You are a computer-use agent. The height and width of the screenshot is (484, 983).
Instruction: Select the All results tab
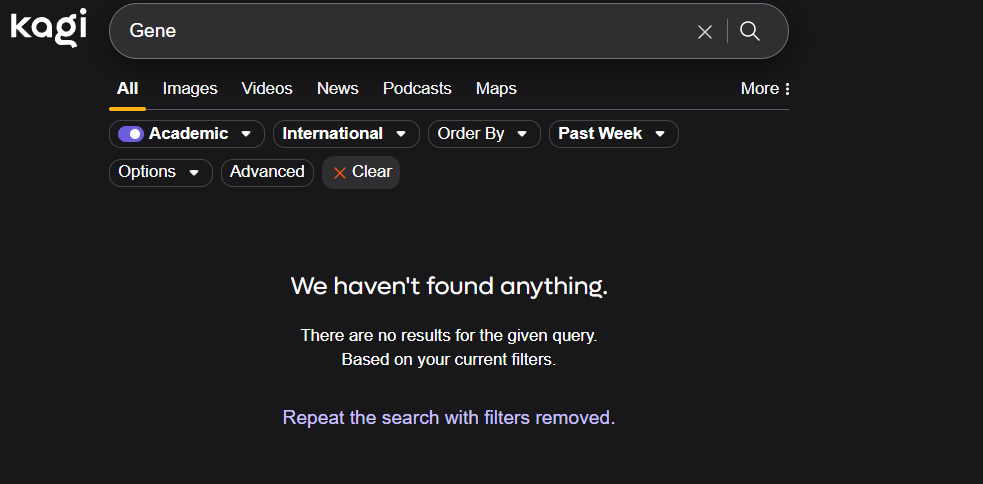[x=127, y=88]
